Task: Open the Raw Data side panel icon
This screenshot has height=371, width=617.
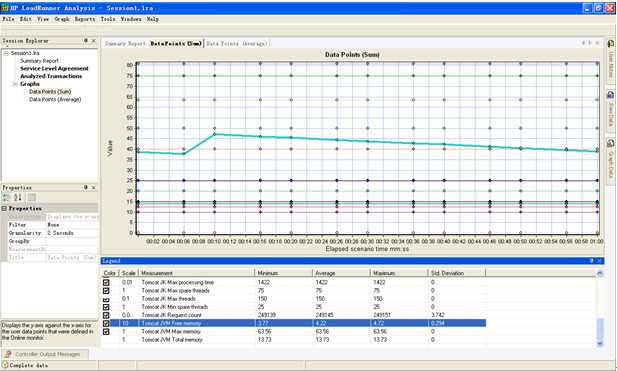Action: 611,95
